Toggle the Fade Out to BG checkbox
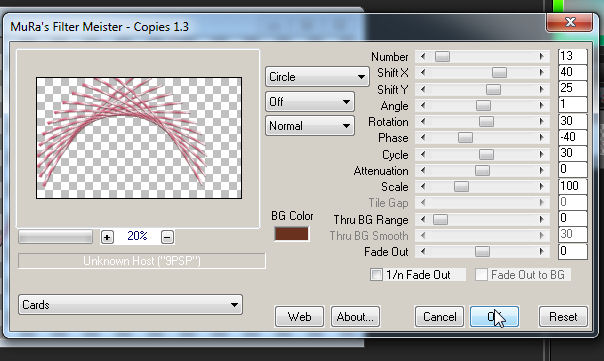 point(481,275)
